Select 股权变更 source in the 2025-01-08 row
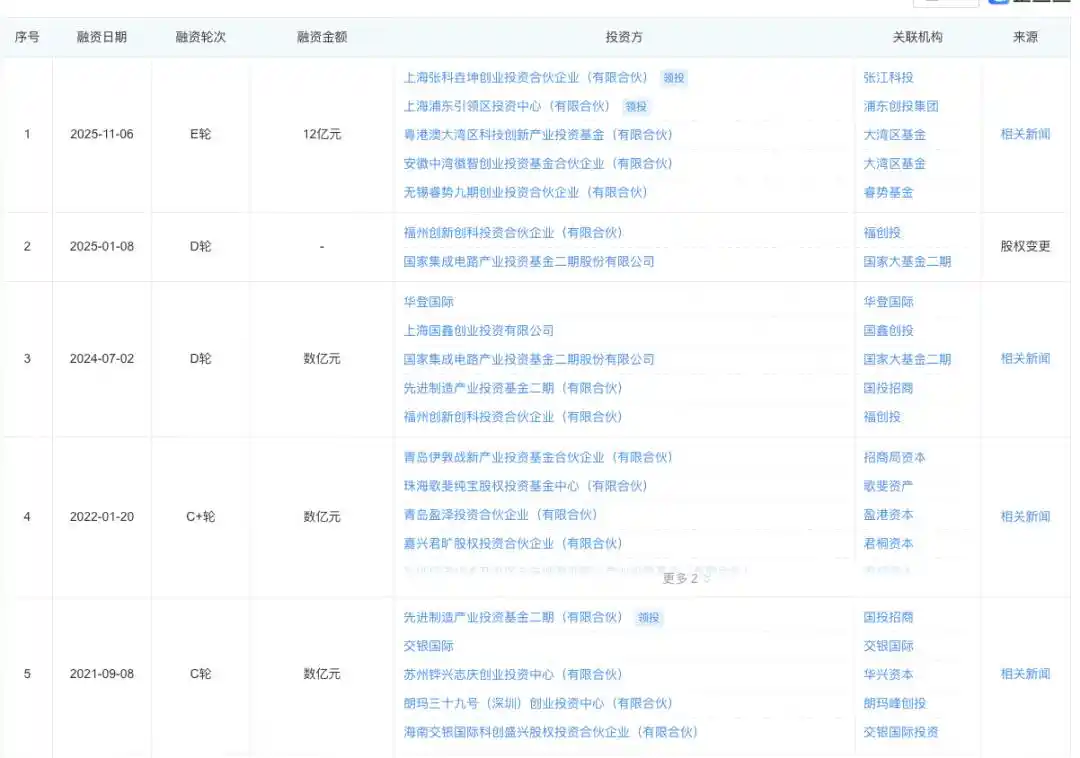1080x758 pixels. click(1025, 246)
